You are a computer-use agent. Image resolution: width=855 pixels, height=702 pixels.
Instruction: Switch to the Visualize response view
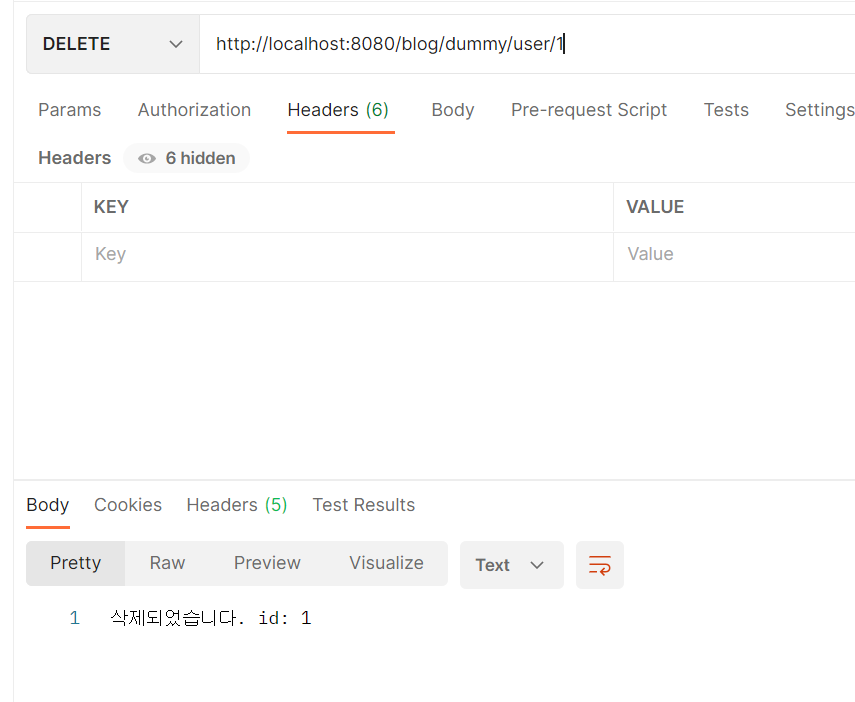387,563
